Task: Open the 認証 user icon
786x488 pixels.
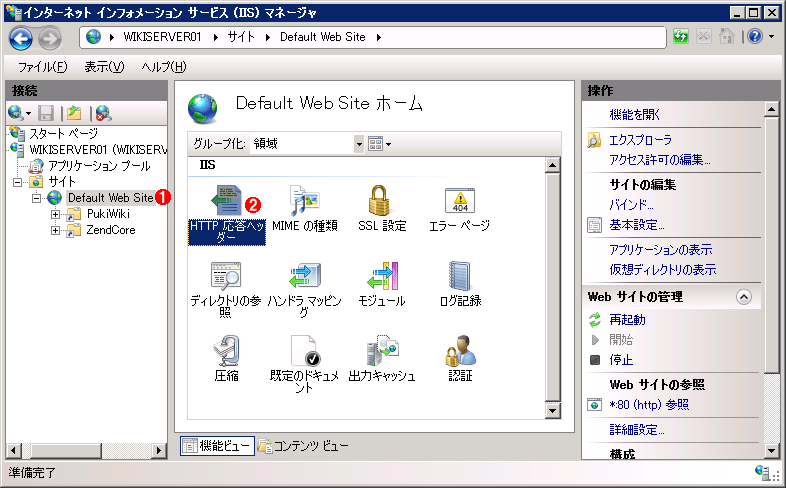Action: coord(460,351)
